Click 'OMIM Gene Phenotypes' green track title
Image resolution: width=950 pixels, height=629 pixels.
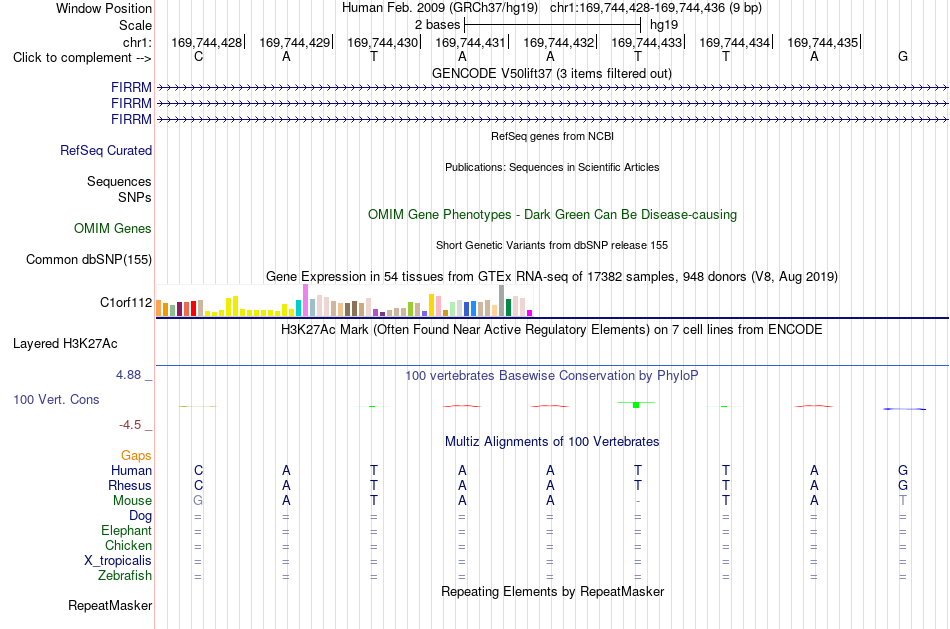pyautogui.click(x=552, y=215)
